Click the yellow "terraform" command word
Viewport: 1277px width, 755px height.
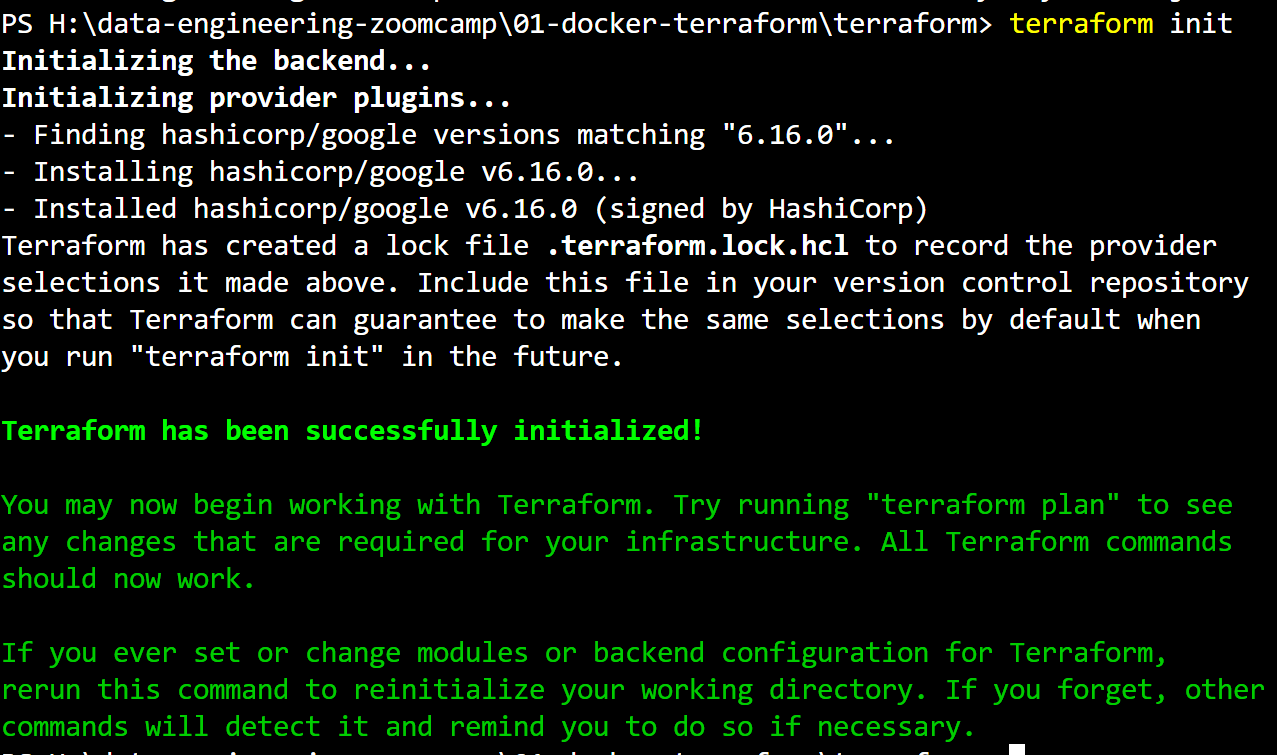[1081, 23]
